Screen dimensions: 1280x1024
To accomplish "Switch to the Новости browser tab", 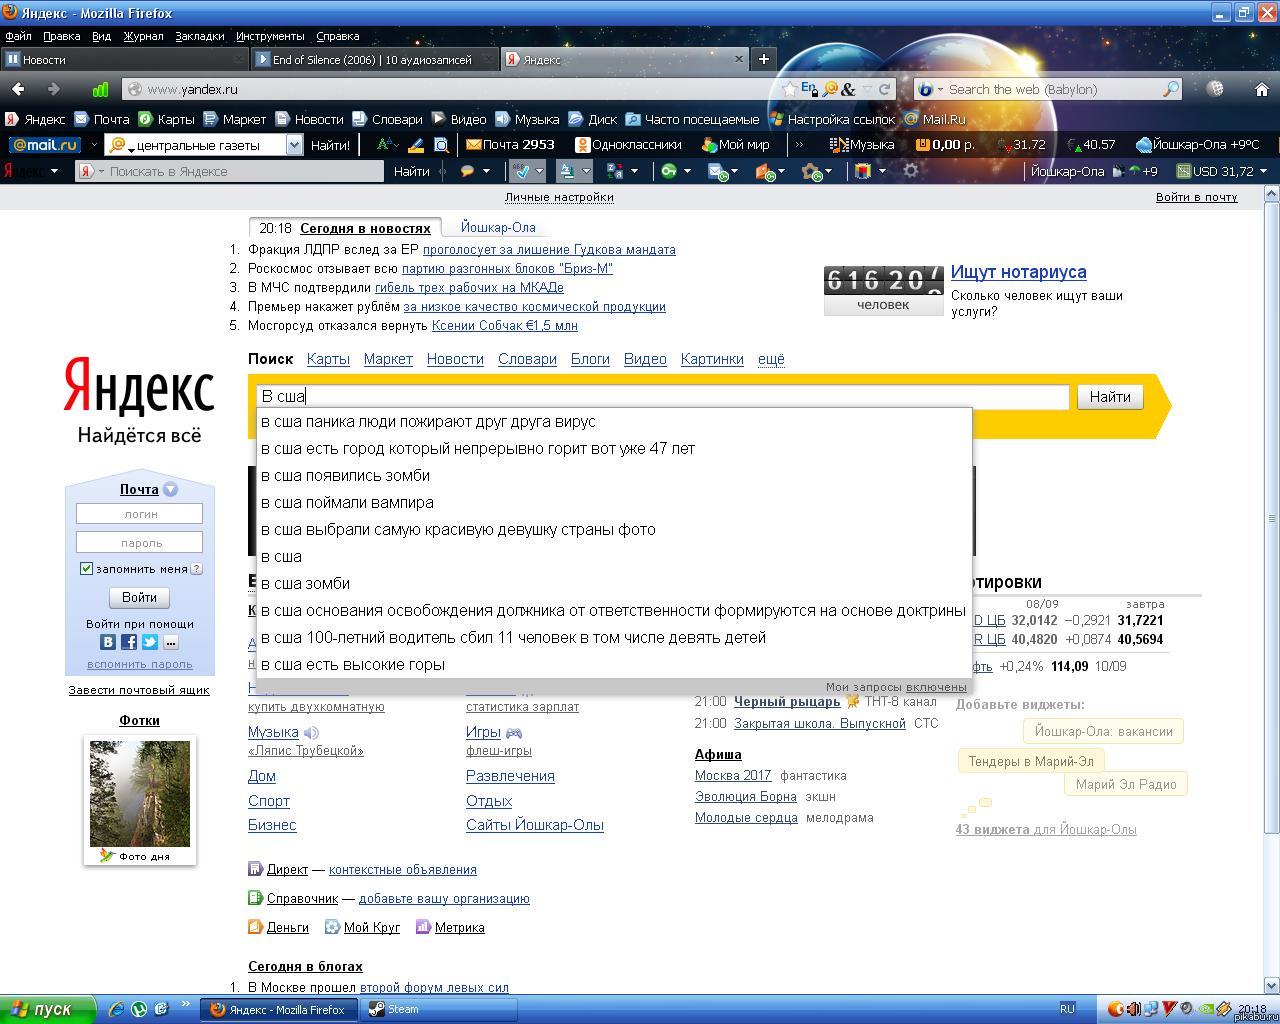I will [x=123, y=59].
